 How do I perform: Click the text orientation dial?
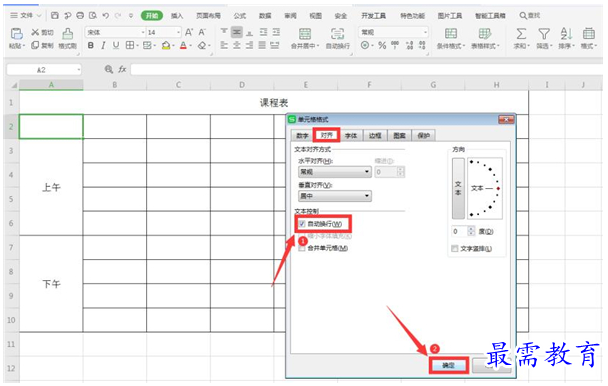pyautogui.click(x=485, y=188)
